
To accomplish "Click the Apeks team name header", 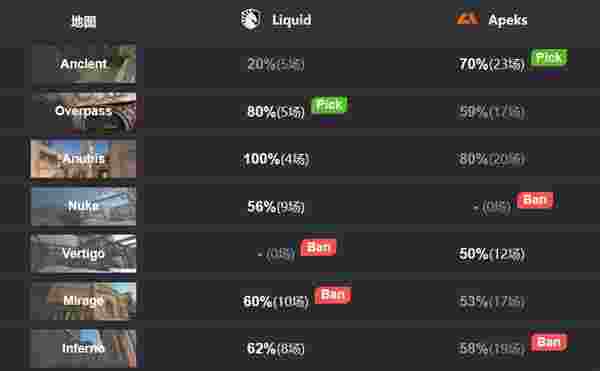I will point(508,20).
